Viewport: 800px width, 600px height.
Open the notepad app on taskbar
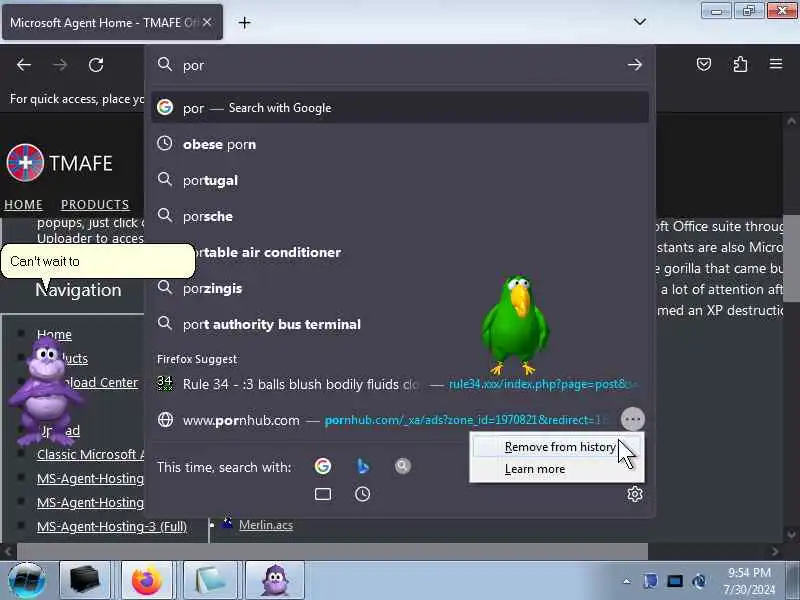pos(209,580)
